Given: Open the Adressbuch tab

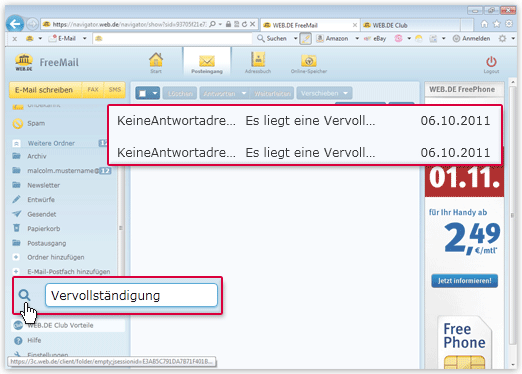Looking at the screenshot, I should click(x=258, y=63).
